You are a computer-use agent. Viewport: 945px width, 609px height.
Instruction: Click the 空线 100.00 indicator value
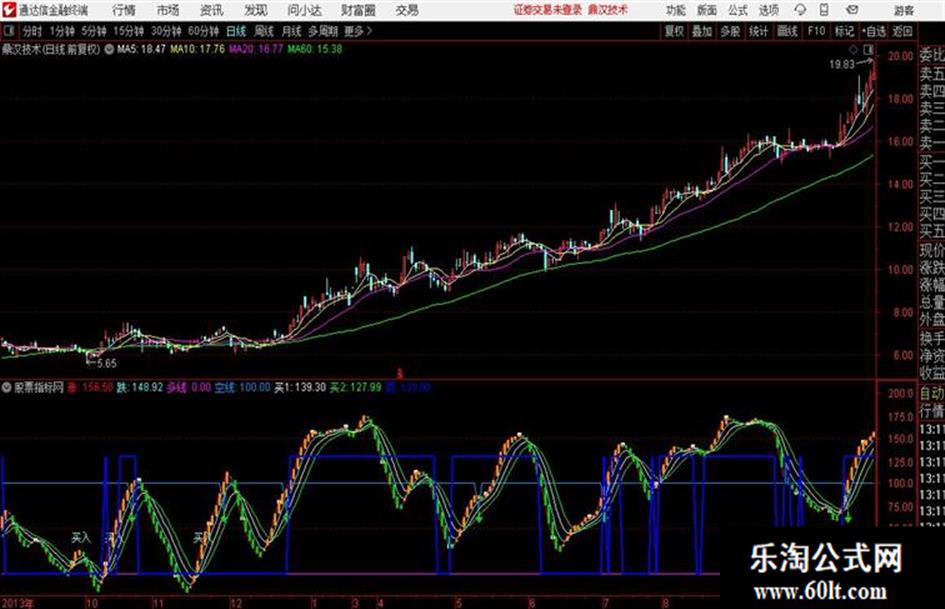tap(242, 387)
